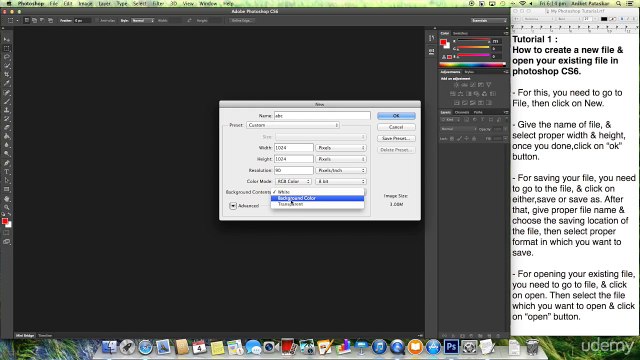Select the Move tool
The image size is (640, 360).
[x=7, y=39]
